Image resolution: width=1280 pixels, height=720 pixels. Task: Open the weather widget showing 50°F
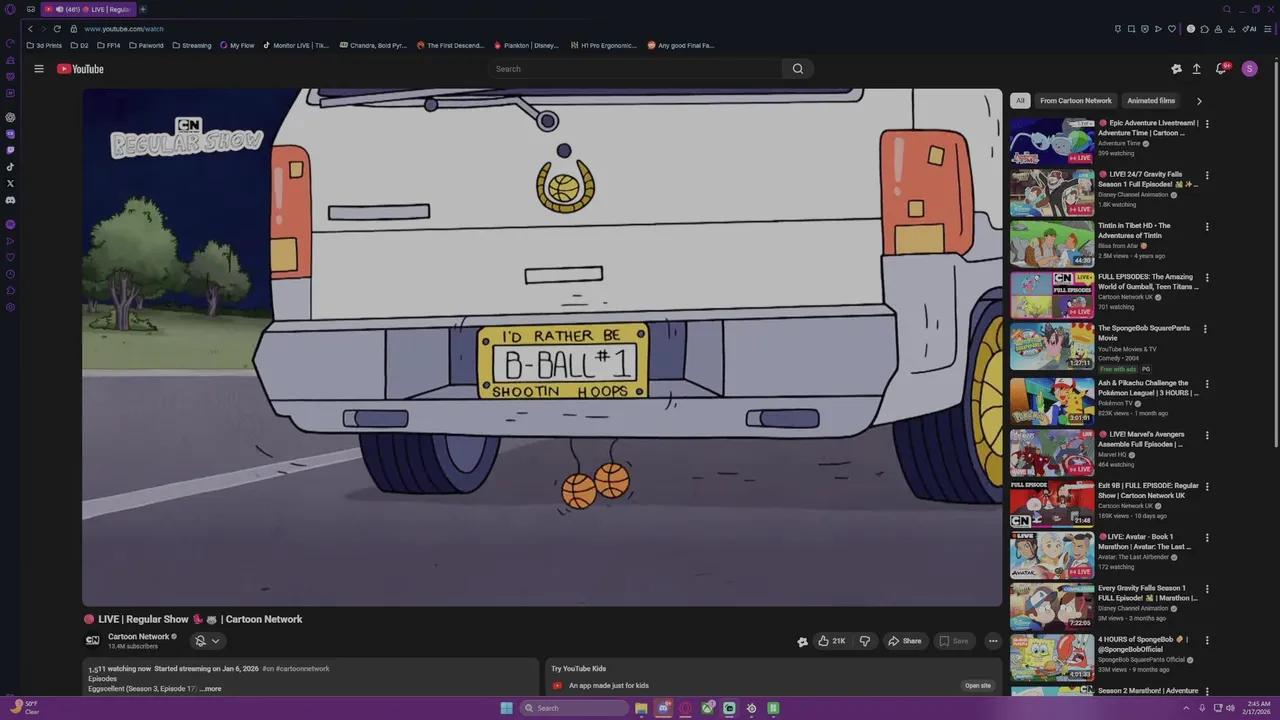[24, 708]
